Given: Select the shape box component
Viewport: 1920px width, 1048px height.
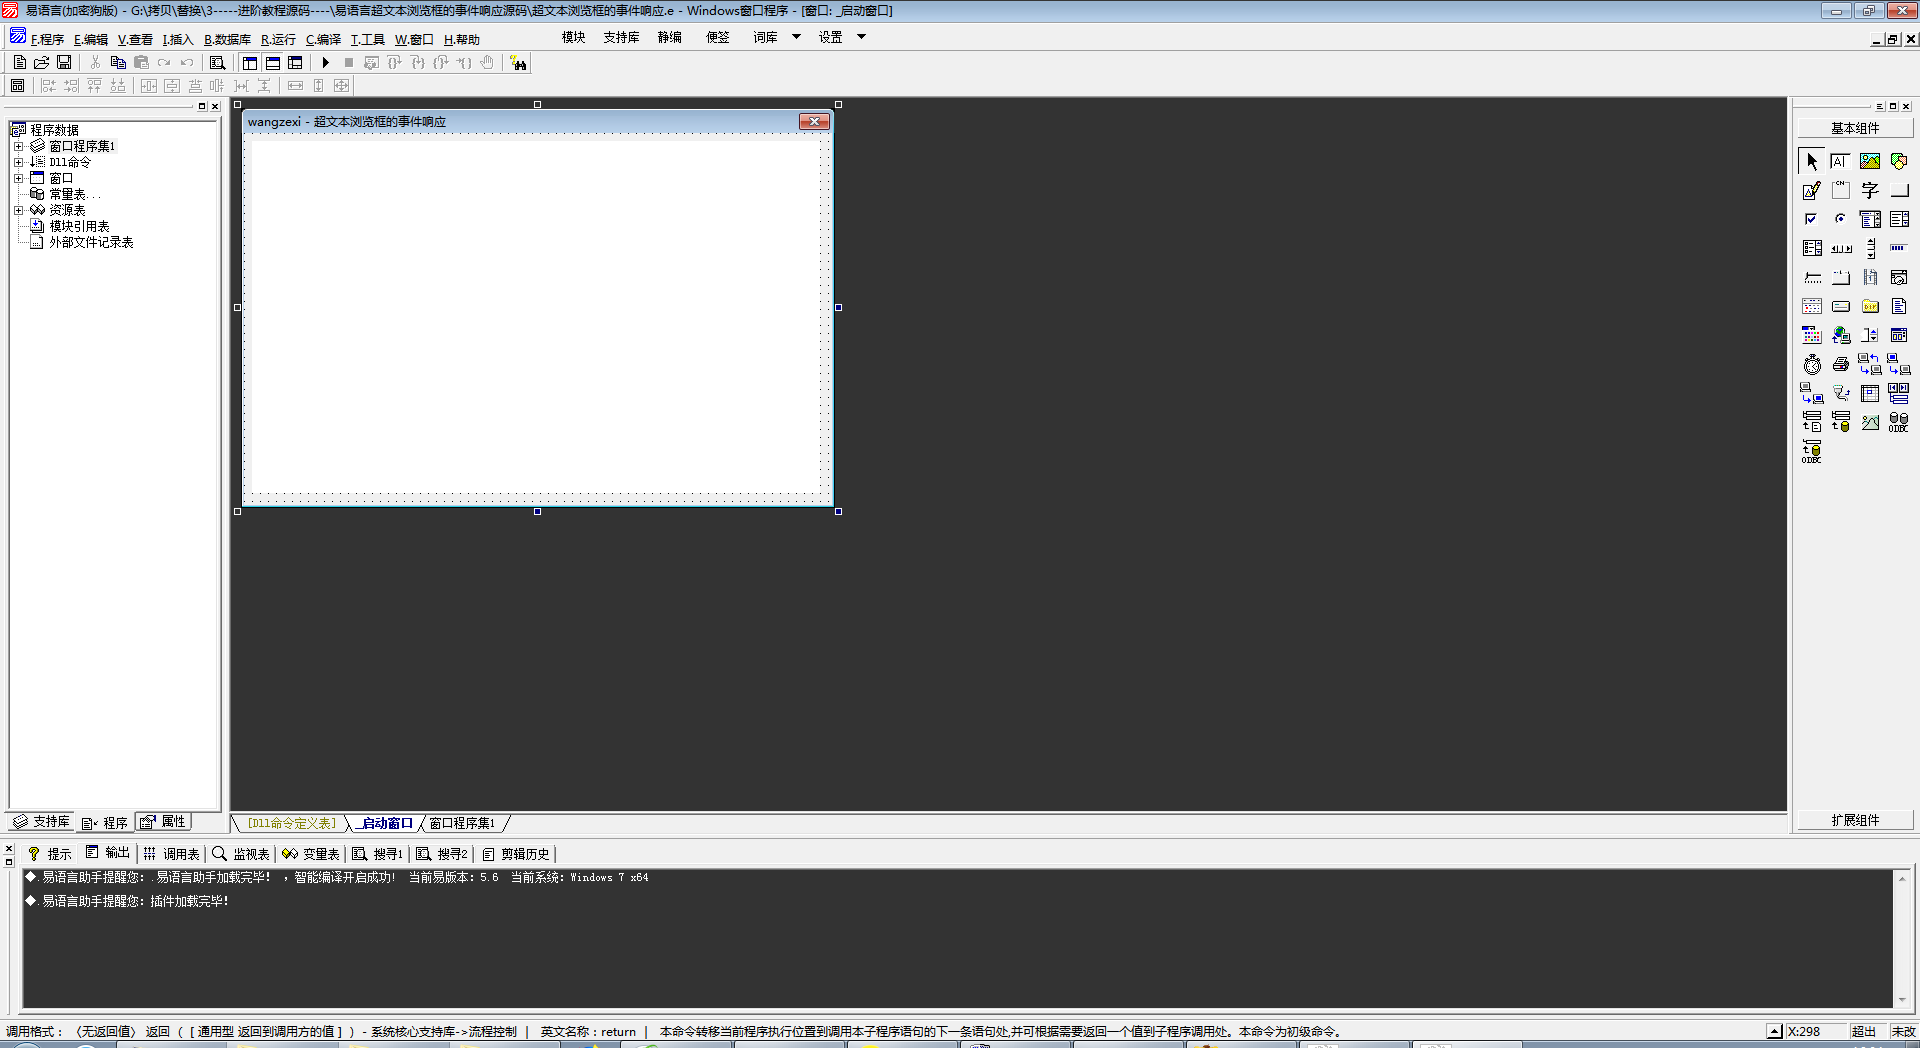Looking at the screenshot, I should coord(1899,161).
